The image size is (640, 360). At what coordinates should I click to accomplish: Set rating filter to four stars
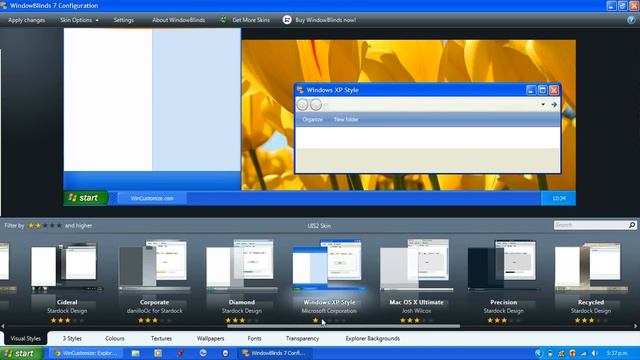(x=52, y=225)
